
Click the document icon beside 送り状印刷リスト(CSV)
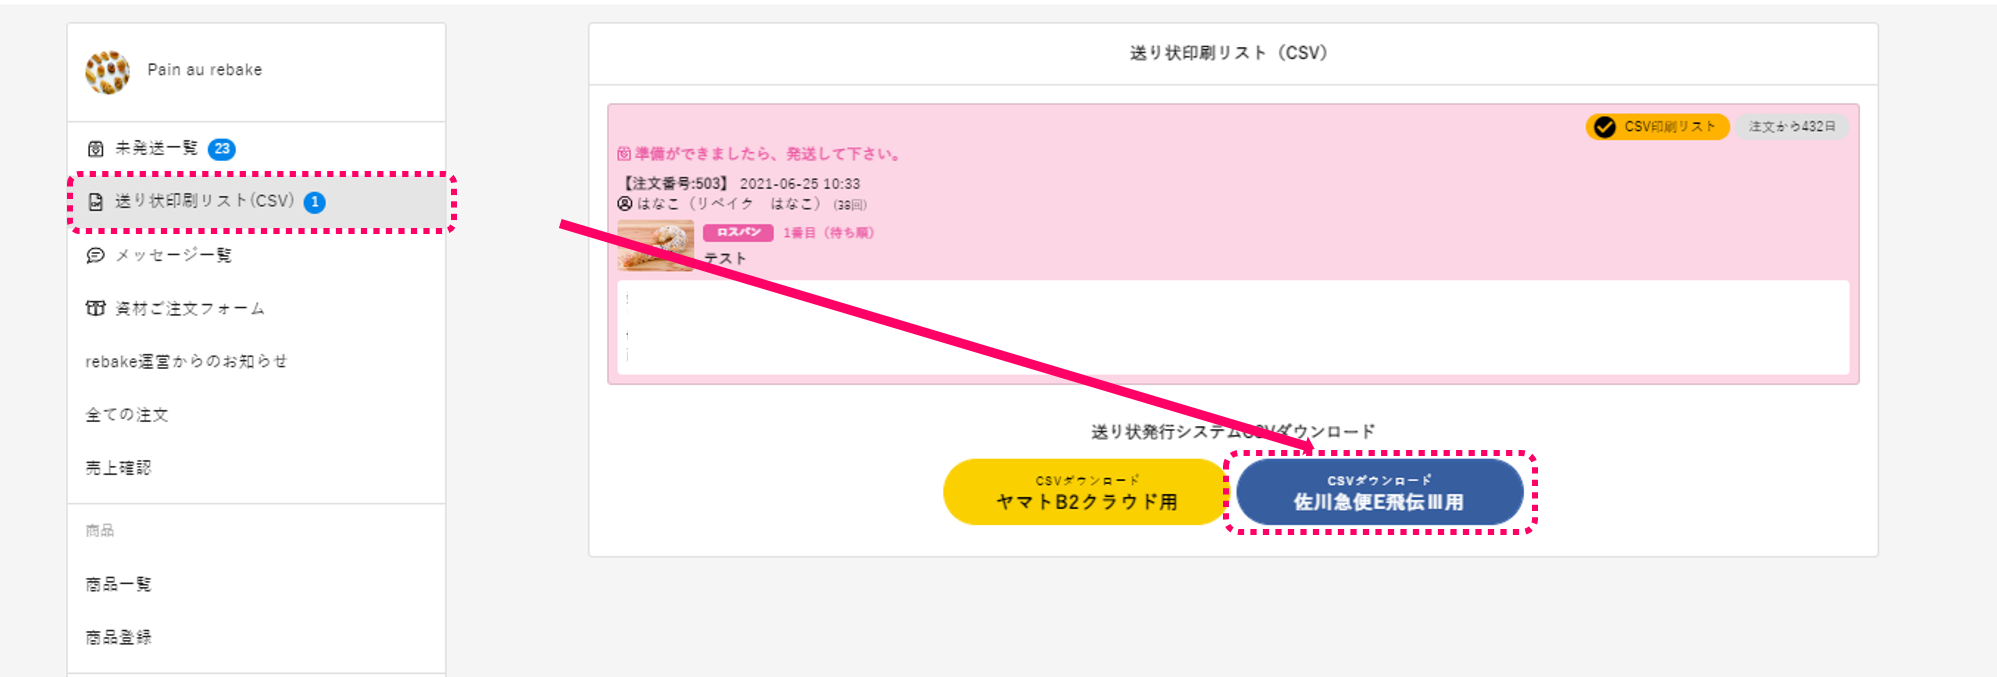96,202
